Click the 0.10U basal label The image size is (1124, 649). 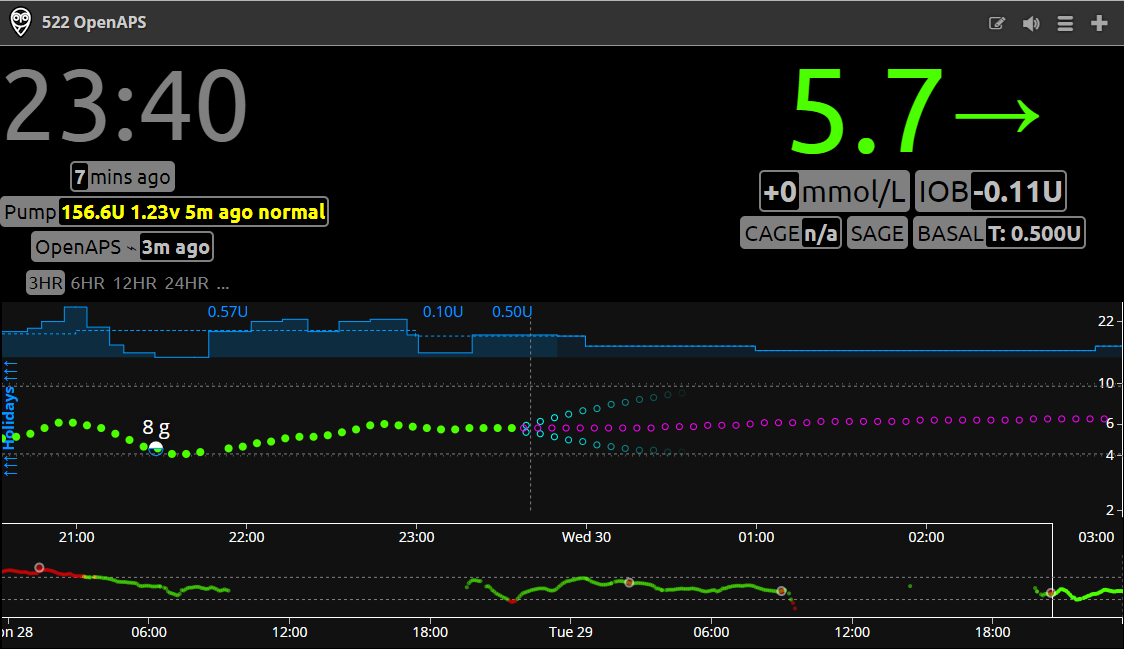[443, 312]
